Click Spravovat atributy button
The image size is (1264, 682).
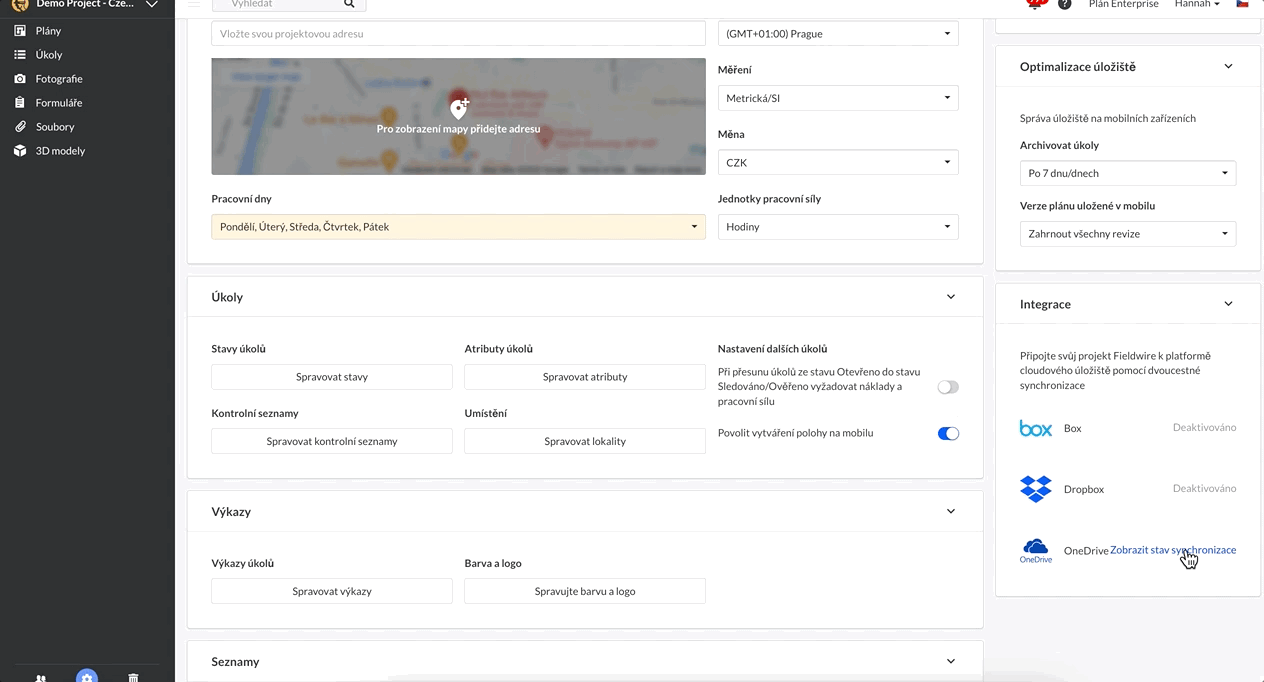585,377
